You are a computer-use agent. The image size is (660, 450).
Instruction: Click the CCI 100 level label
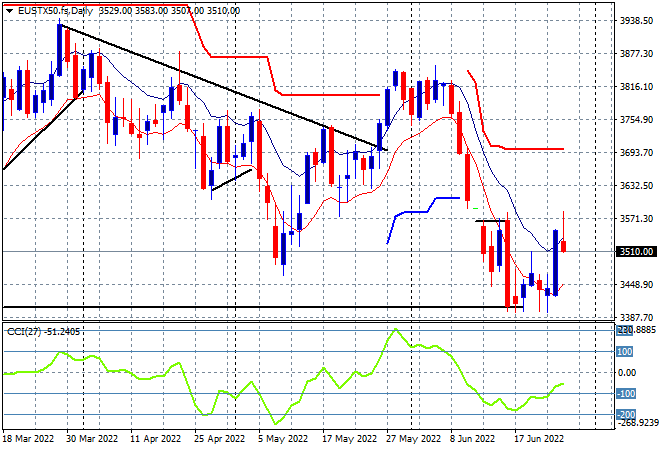point(625,351)
